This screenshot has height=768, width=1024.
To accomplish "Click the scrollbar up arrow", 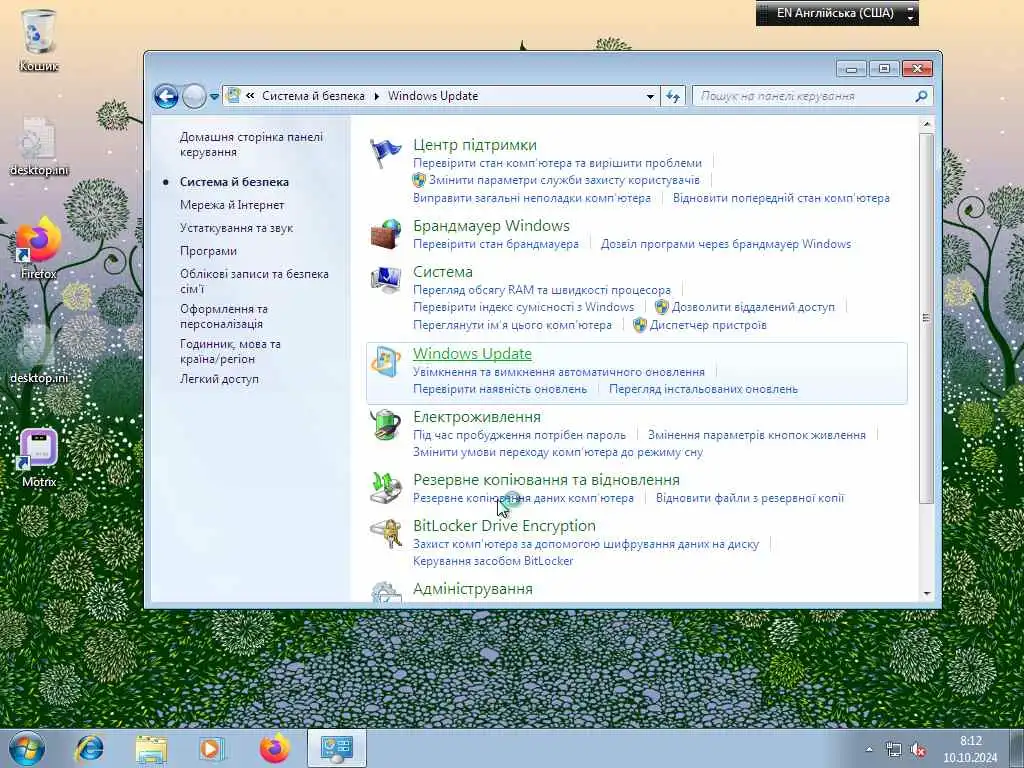I will point(927,124).
